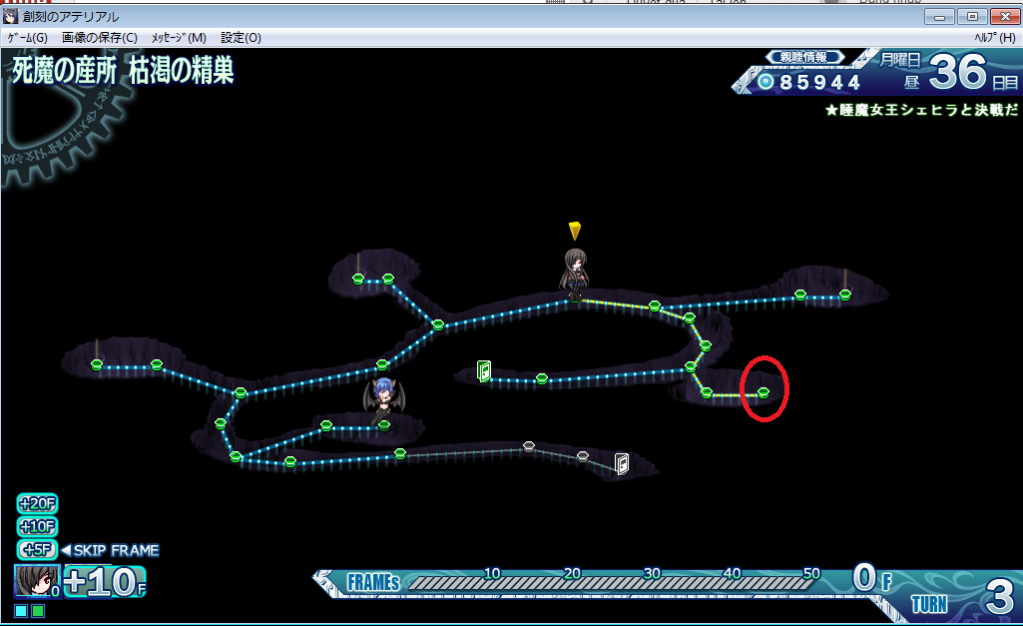Select the leftmost green node on the map
The height and width of the screenshot is (626, 1023).
(97, 364)
